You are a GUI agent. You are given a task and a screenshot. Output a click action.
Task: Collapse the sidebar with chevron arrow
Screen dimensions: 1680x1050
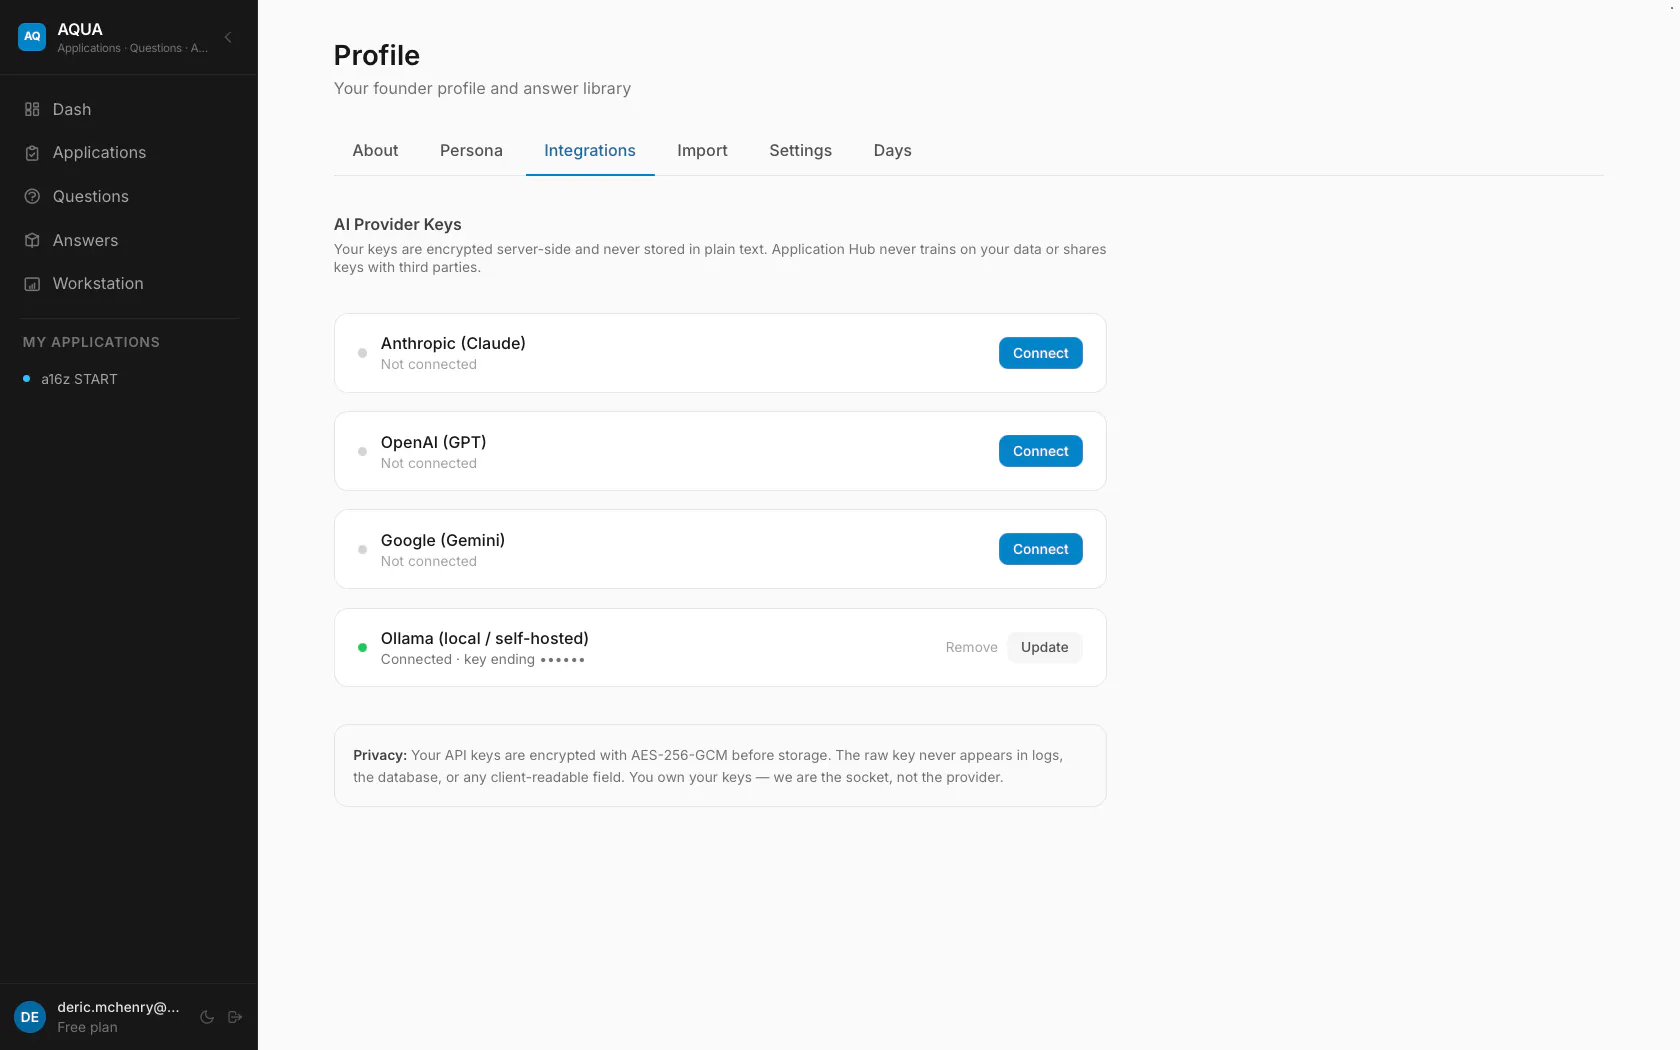[x=228, y=37]
